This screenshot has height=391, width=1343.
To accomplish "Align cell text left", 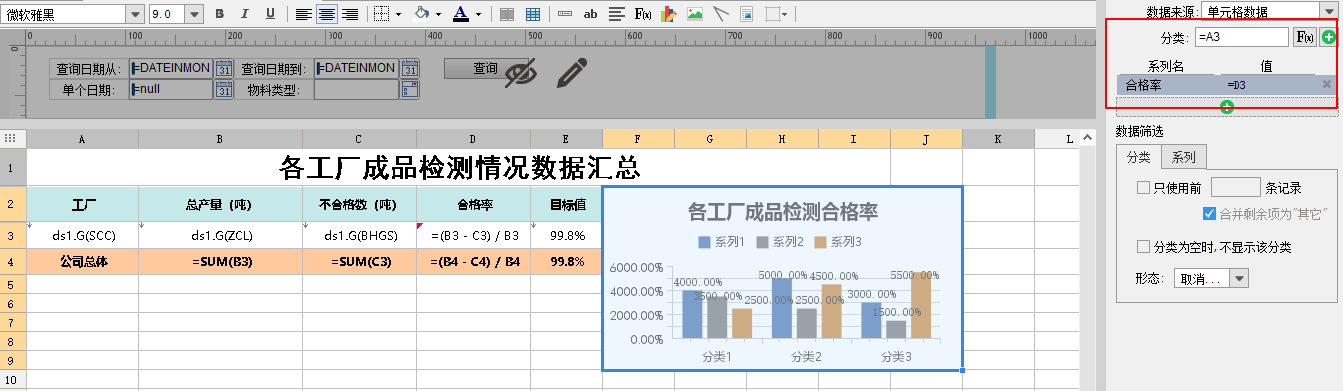I will pyautogui.click(x=304, y=14).
